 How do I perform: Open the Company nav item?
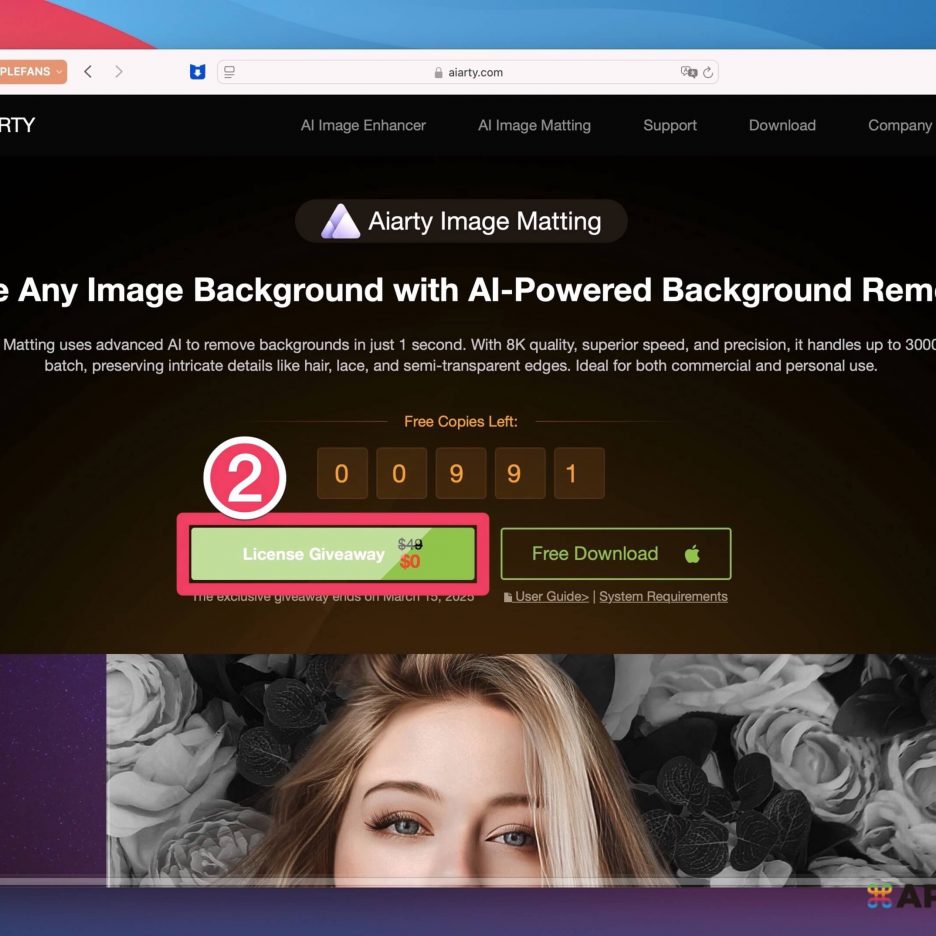tap(899, 125)
